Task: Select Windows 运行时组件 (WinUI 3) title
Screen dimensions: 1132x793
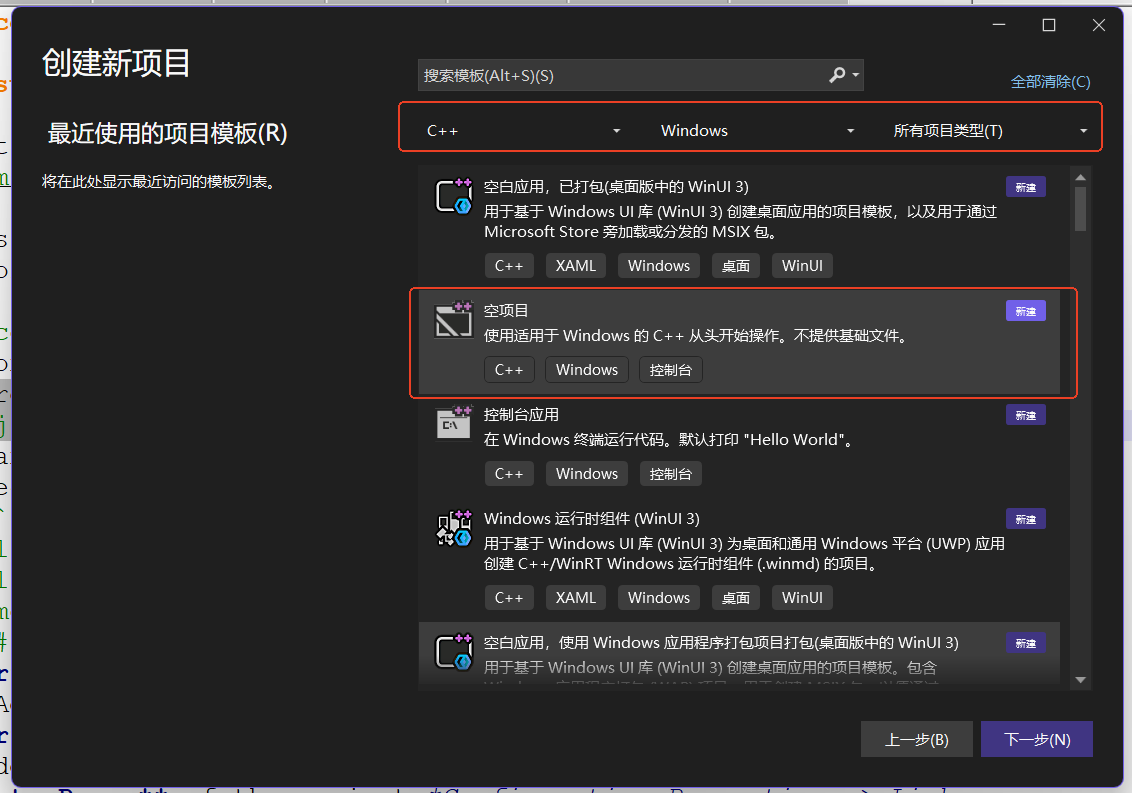Action: click(591, 519)
